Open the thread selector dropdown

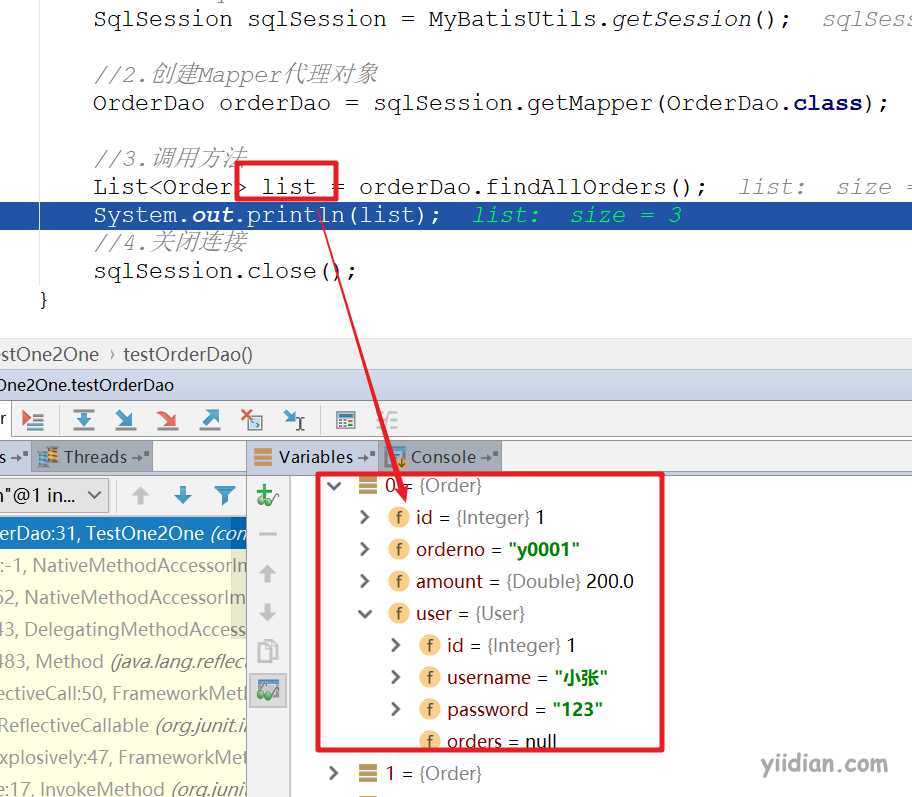[x=54, y=496]
